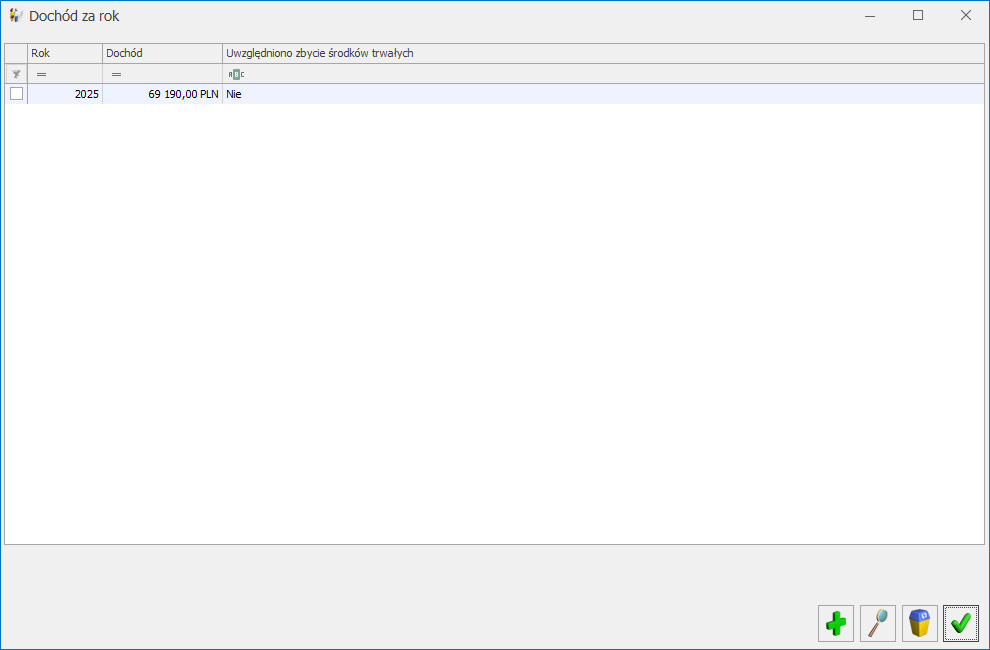
Task: Delete the record with trash bin icon
Action: [x=919, y=623]
